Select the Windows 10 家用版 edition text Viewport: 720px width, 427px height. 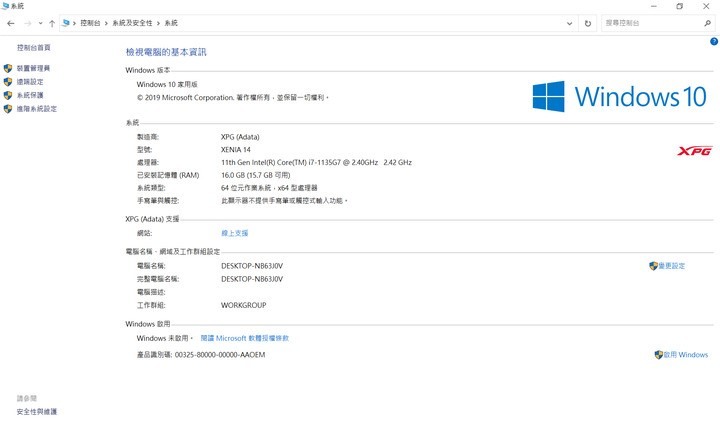pyautogui.click(x=167, y=84)
